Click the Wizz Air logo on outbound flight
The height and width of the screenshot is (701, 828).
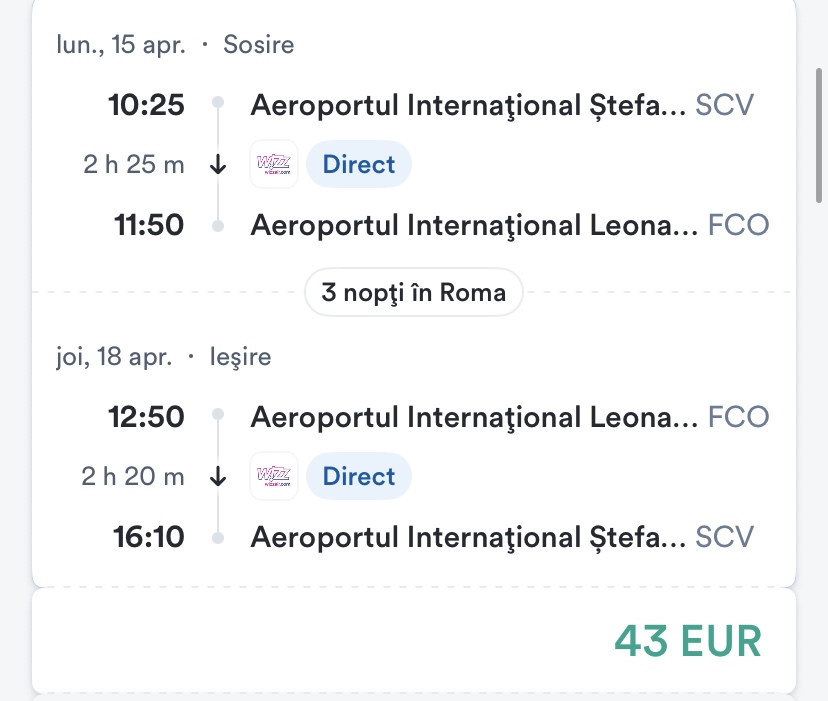point(274,164)
